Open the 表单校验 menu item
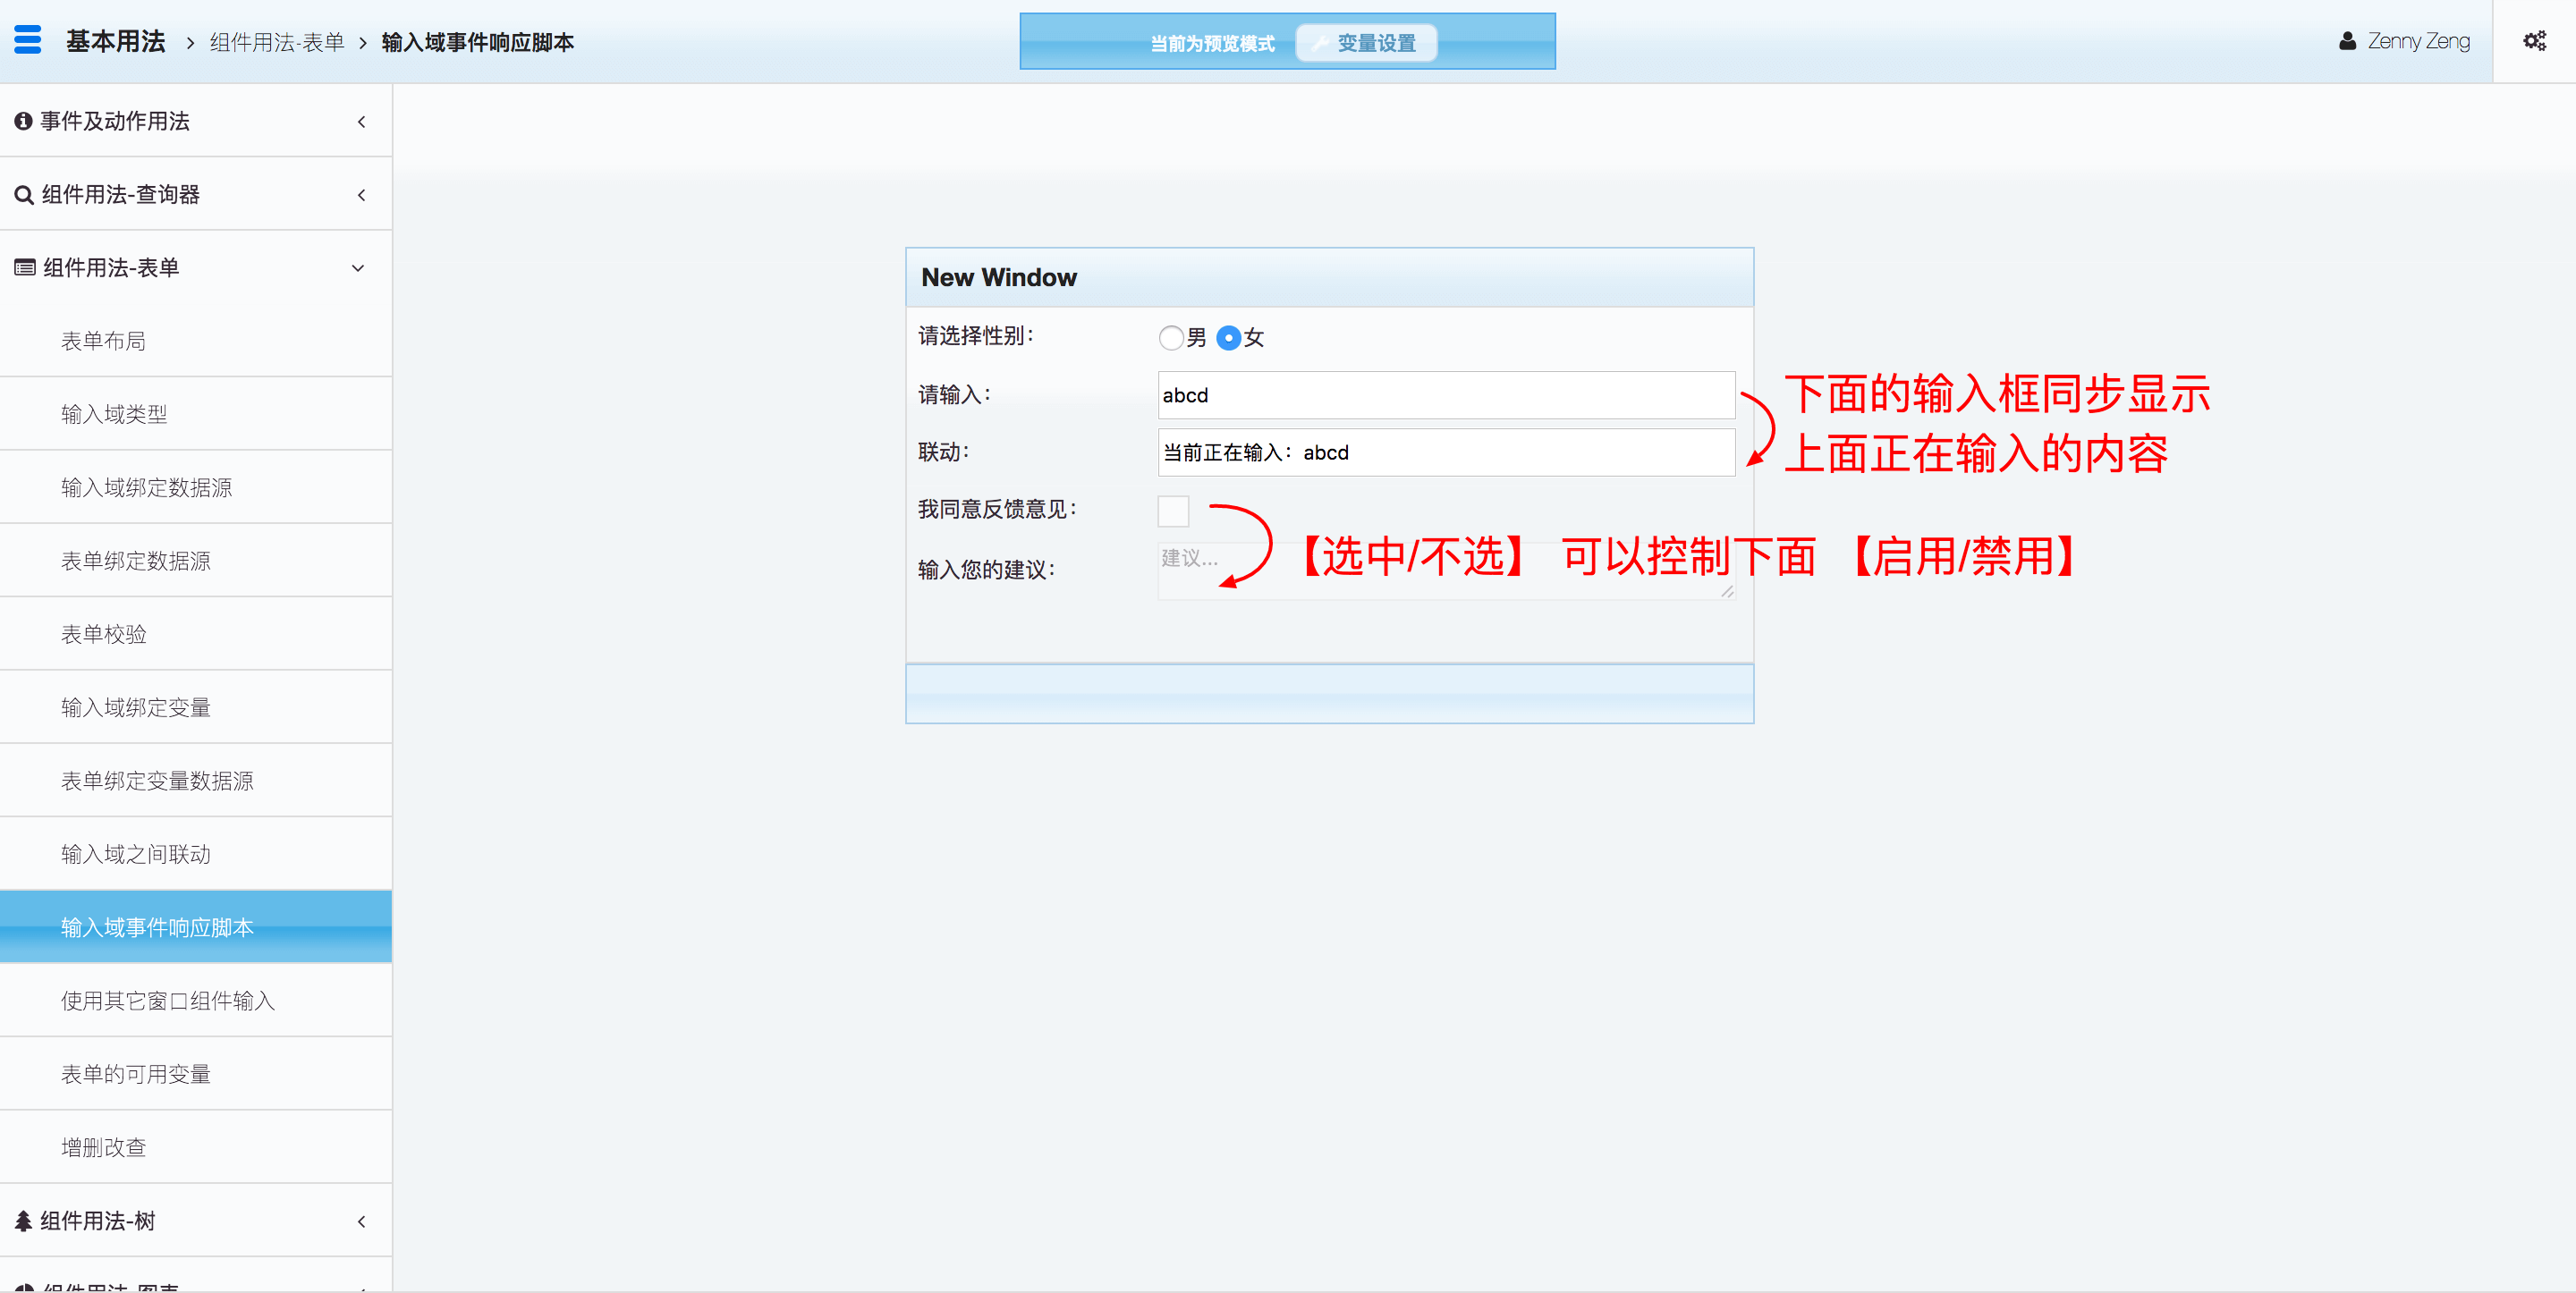The height and width of the screenshot is (1293, 2576). point(104,634)
